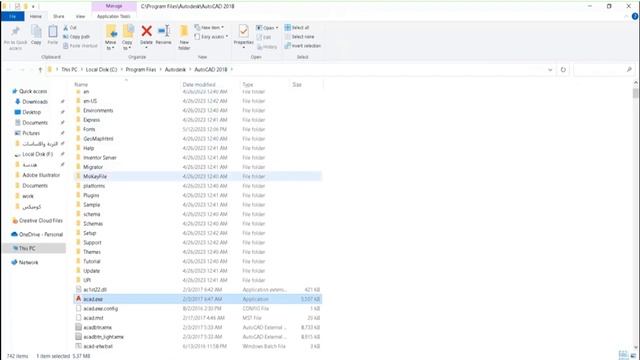
Task: Select the acad.exe file
Action: [x=198, y=299]
